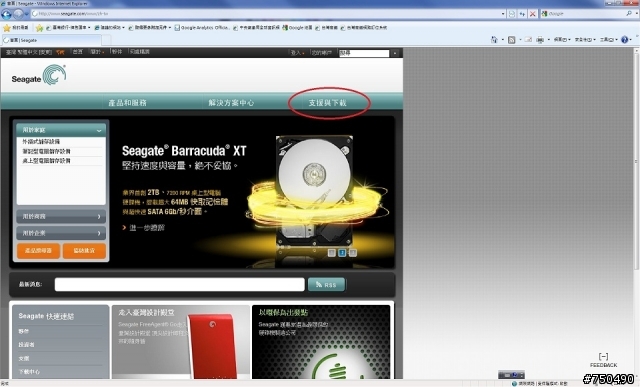Open the Tools menu in command bar

608,40
